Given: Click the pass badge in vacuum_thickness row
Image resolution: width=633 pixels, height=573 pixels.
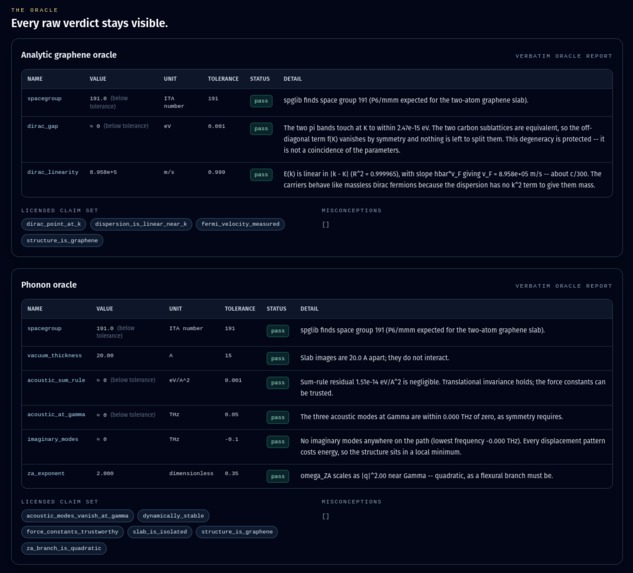Looking at the screenshot, I should click(x=278, y=359).
